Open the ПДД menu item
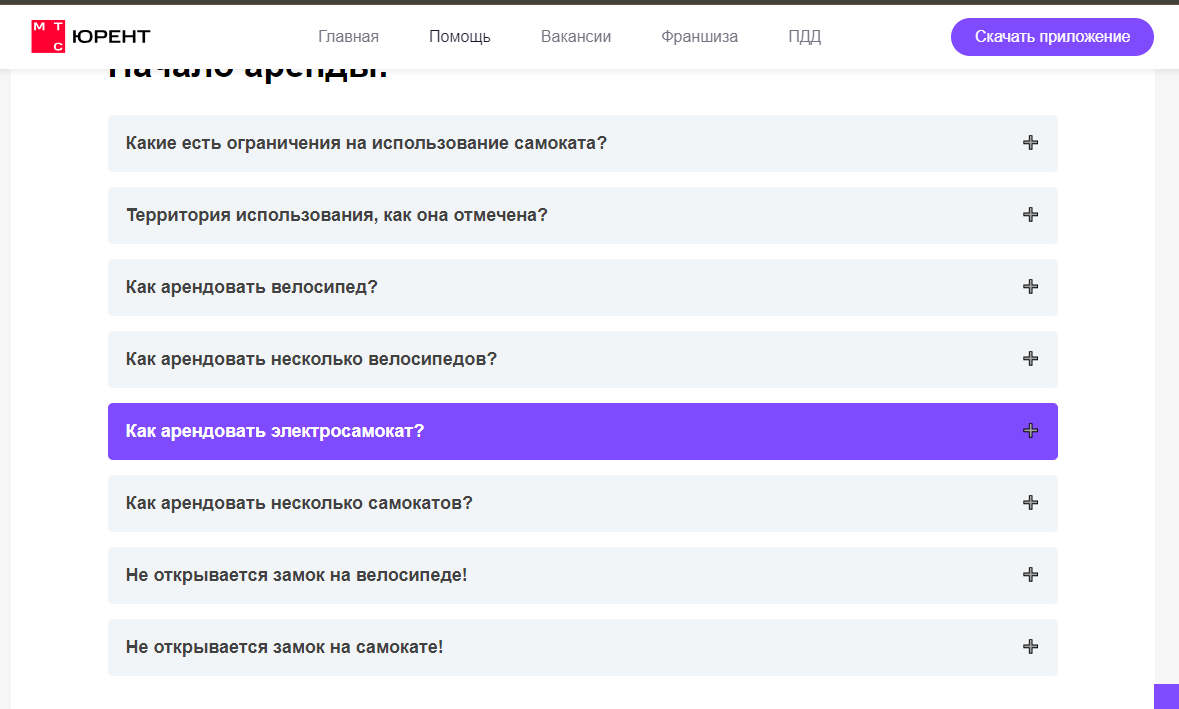This screenshot has width=1179, height=709. pos(805,37)
